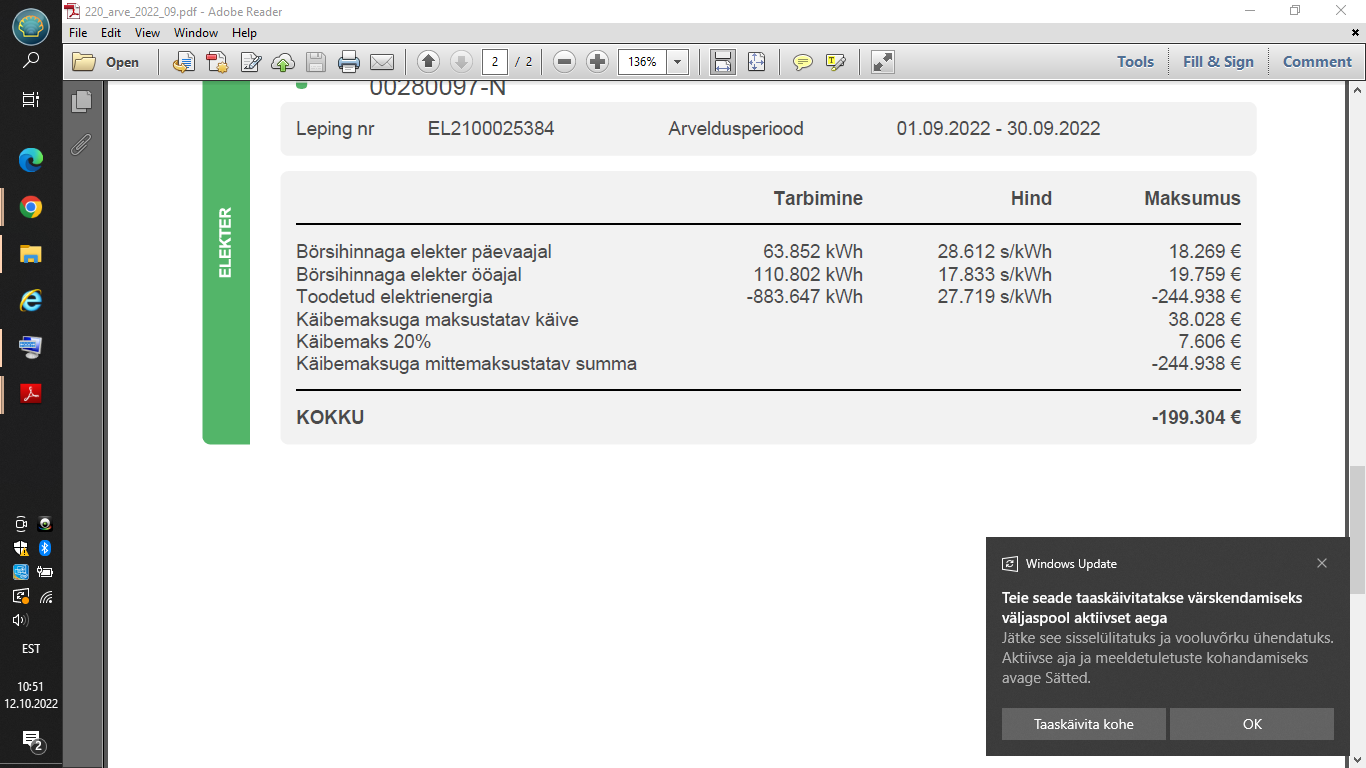Open the Attachments paperclip panel
This screenshot has width=1366, height=768.
click(x=81, y=145)
